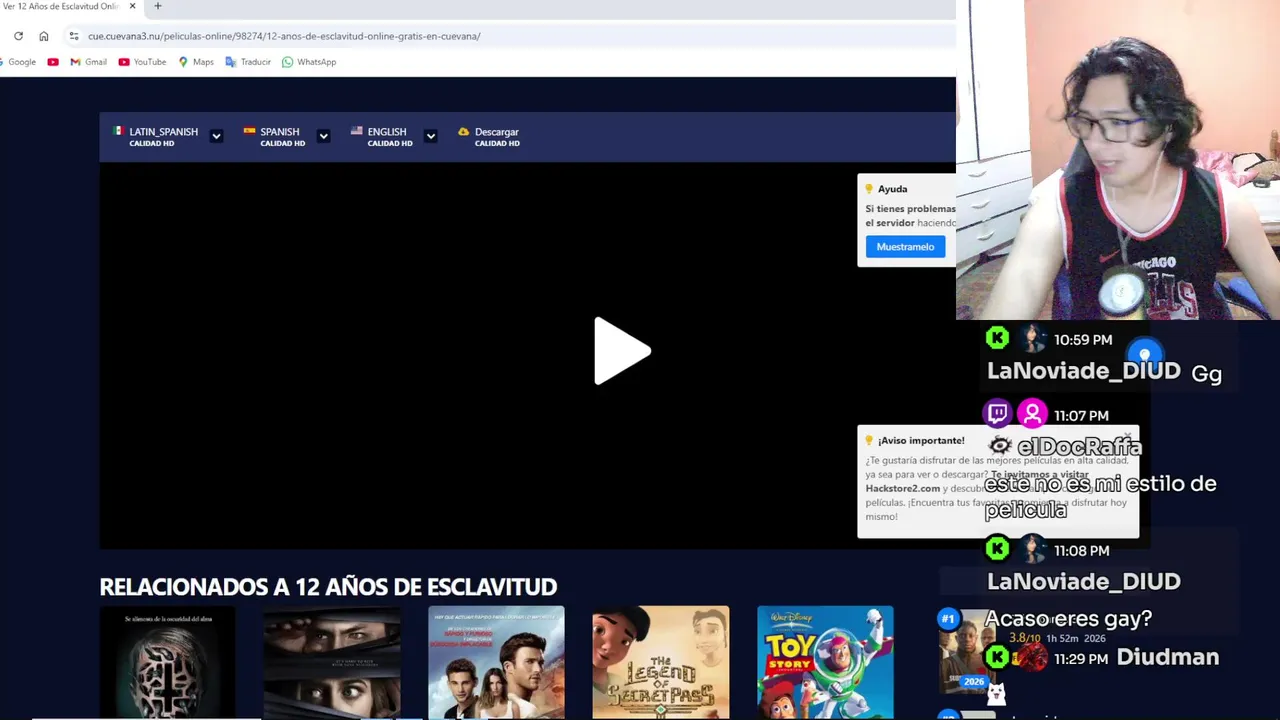Viewport: 1280px width, 720px height.
Task: Open the related movie poster with couple and cars
Action: (x=496, y=662)
